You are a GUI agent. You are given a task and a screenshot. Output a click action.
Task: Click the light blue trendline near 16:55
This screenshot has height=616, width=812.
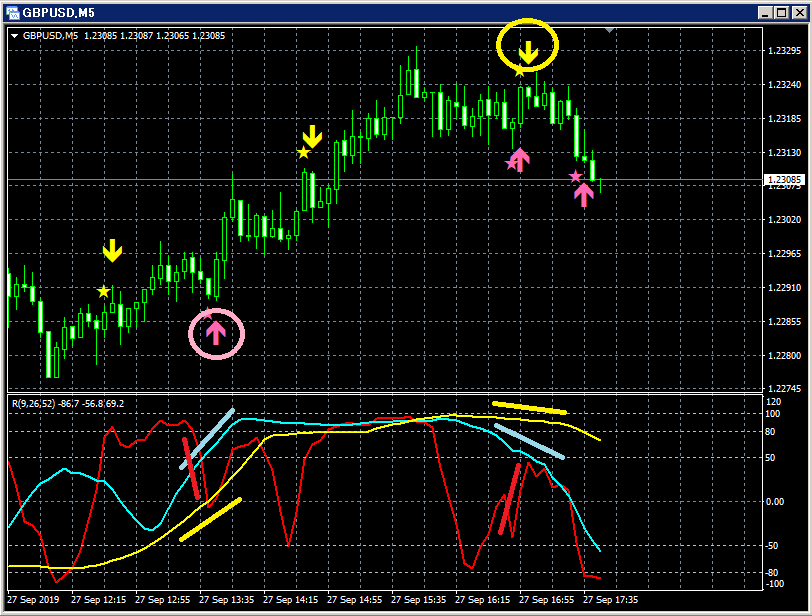tap(529, 442)
